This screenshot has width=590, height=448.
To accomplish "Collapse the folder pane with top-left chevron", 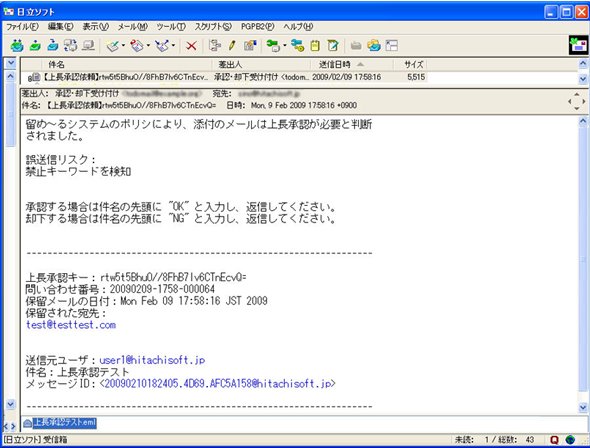I will pos(11,63).
